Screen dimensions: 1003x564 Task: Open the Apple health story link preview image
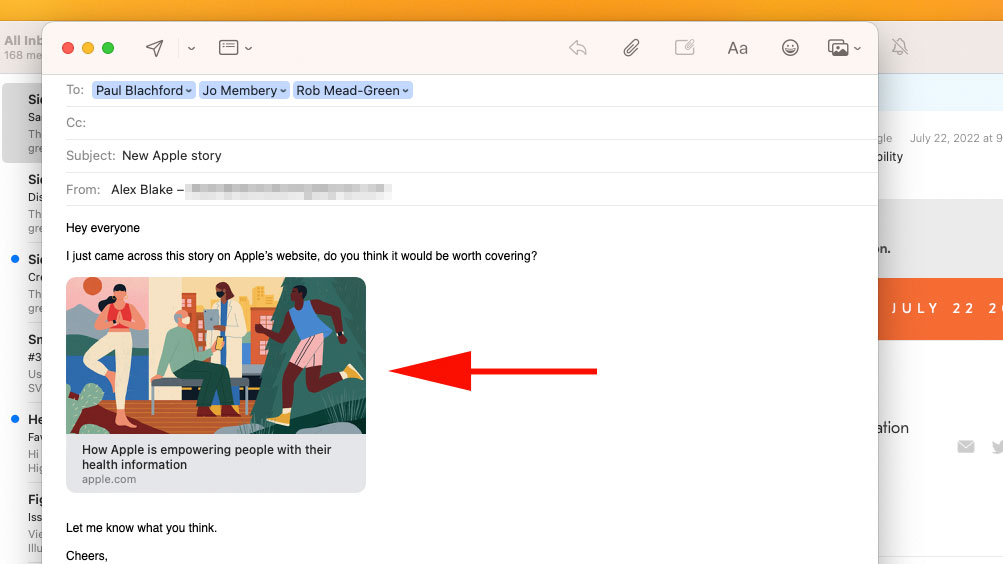pyautogui.click(x=216, y=356)
